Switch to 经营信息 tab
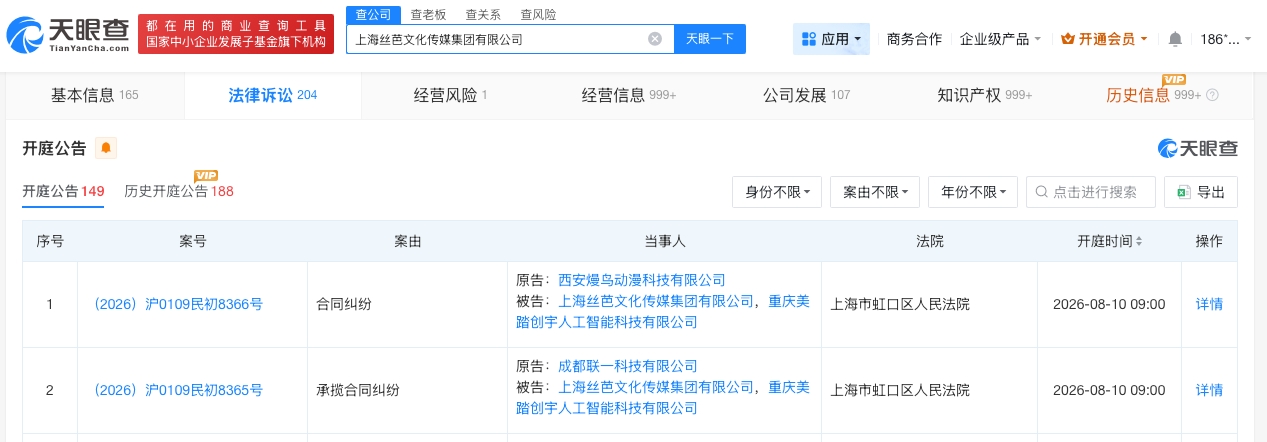Screen dimensions: 1267x442 coord(629,96)
